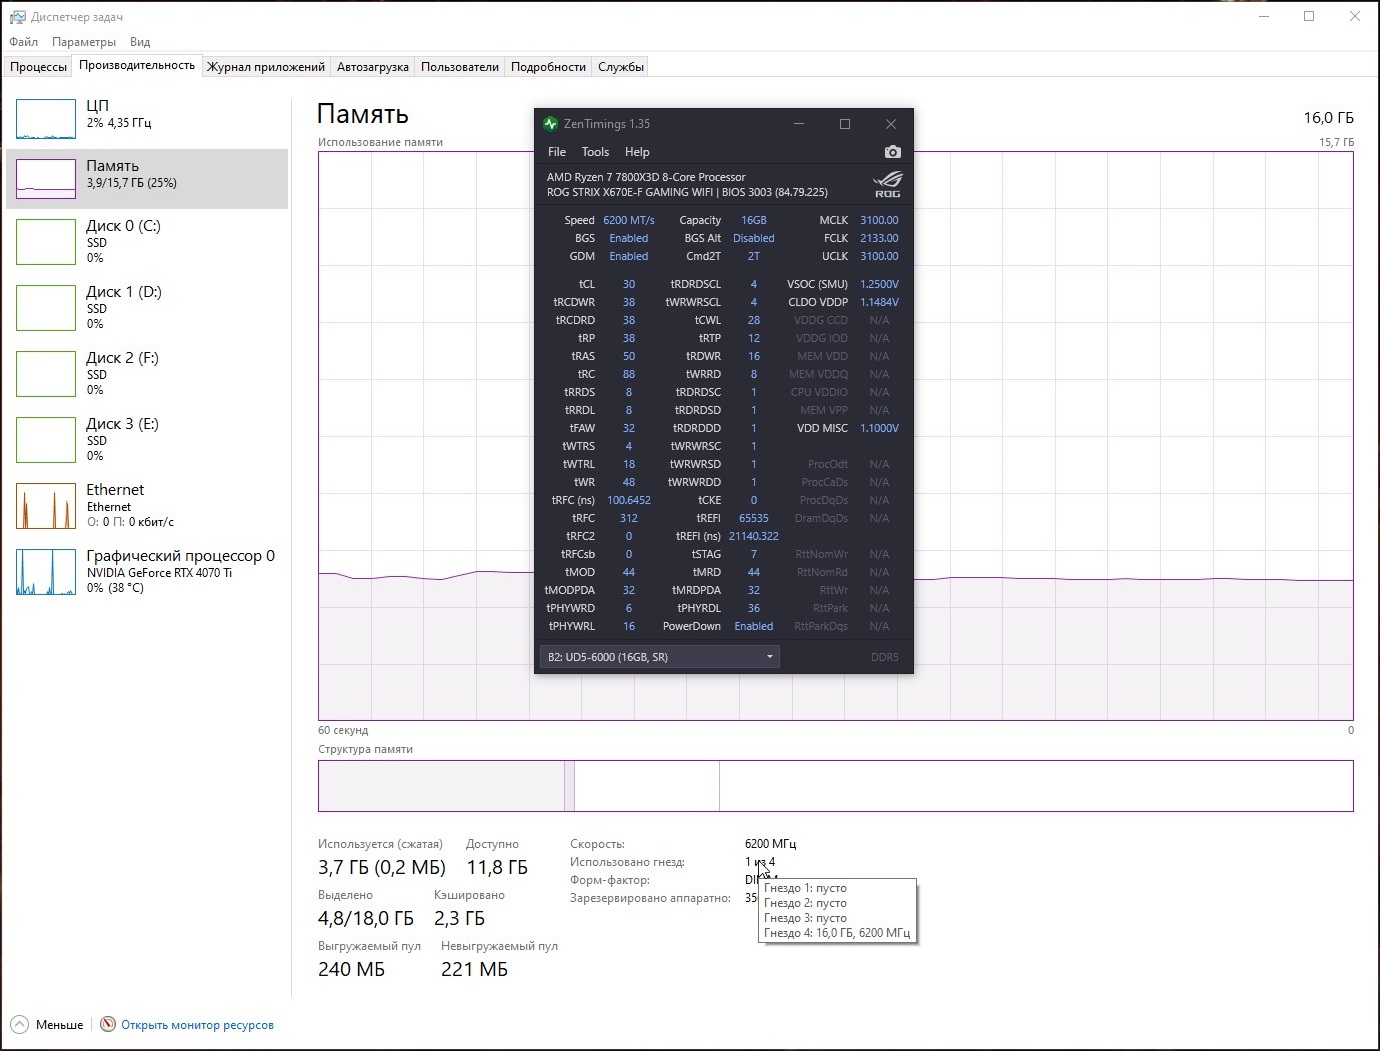Screen dimensions: 1380x1051
Task: Switch to the Процессы tab
Action: tap(38, 67)
